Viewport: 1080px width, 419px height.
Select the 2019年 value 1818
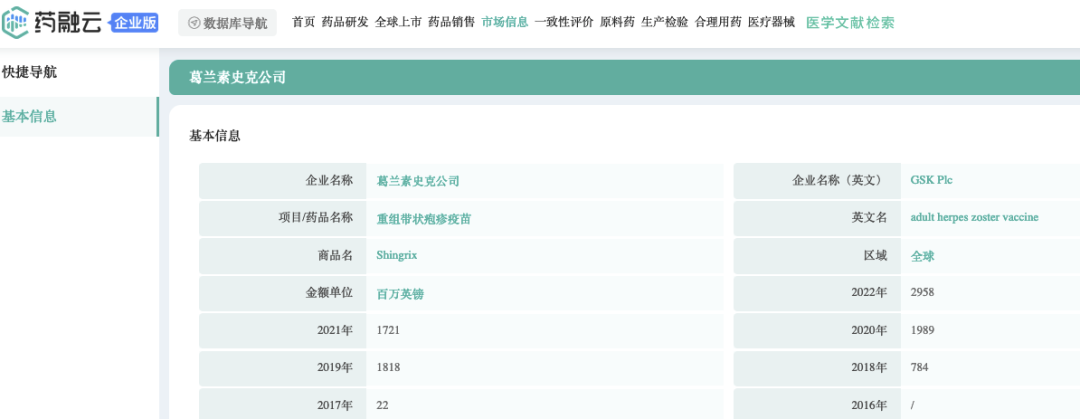pyautogui.click(x=388, y=367)
